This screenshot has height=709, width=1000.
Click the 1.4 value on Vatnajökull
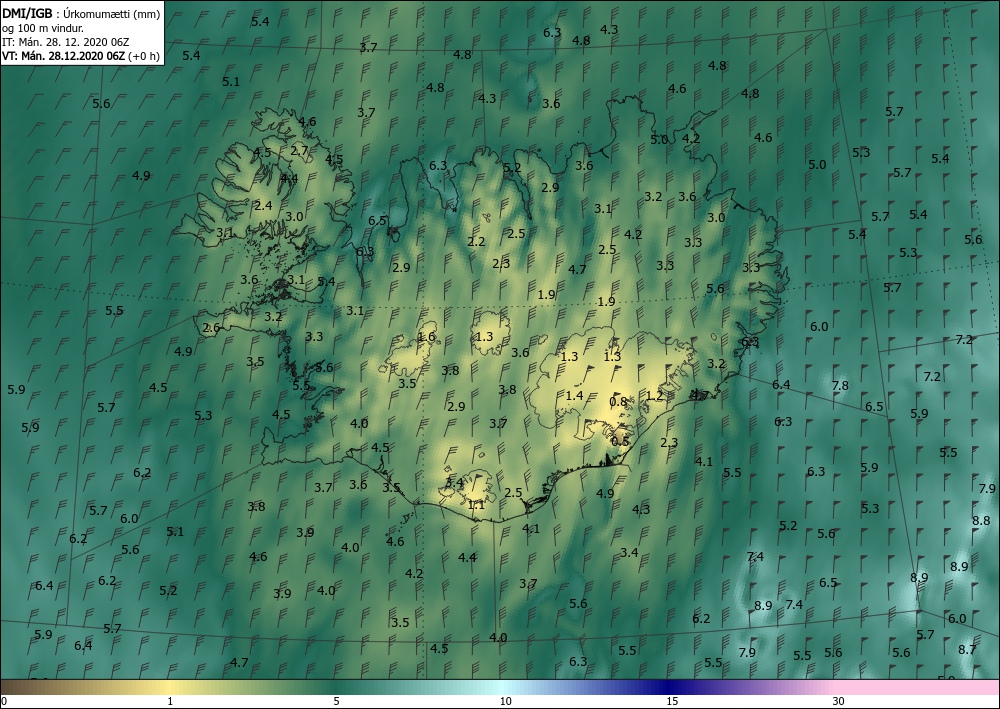pyautogui.click(x=574, y=395)
